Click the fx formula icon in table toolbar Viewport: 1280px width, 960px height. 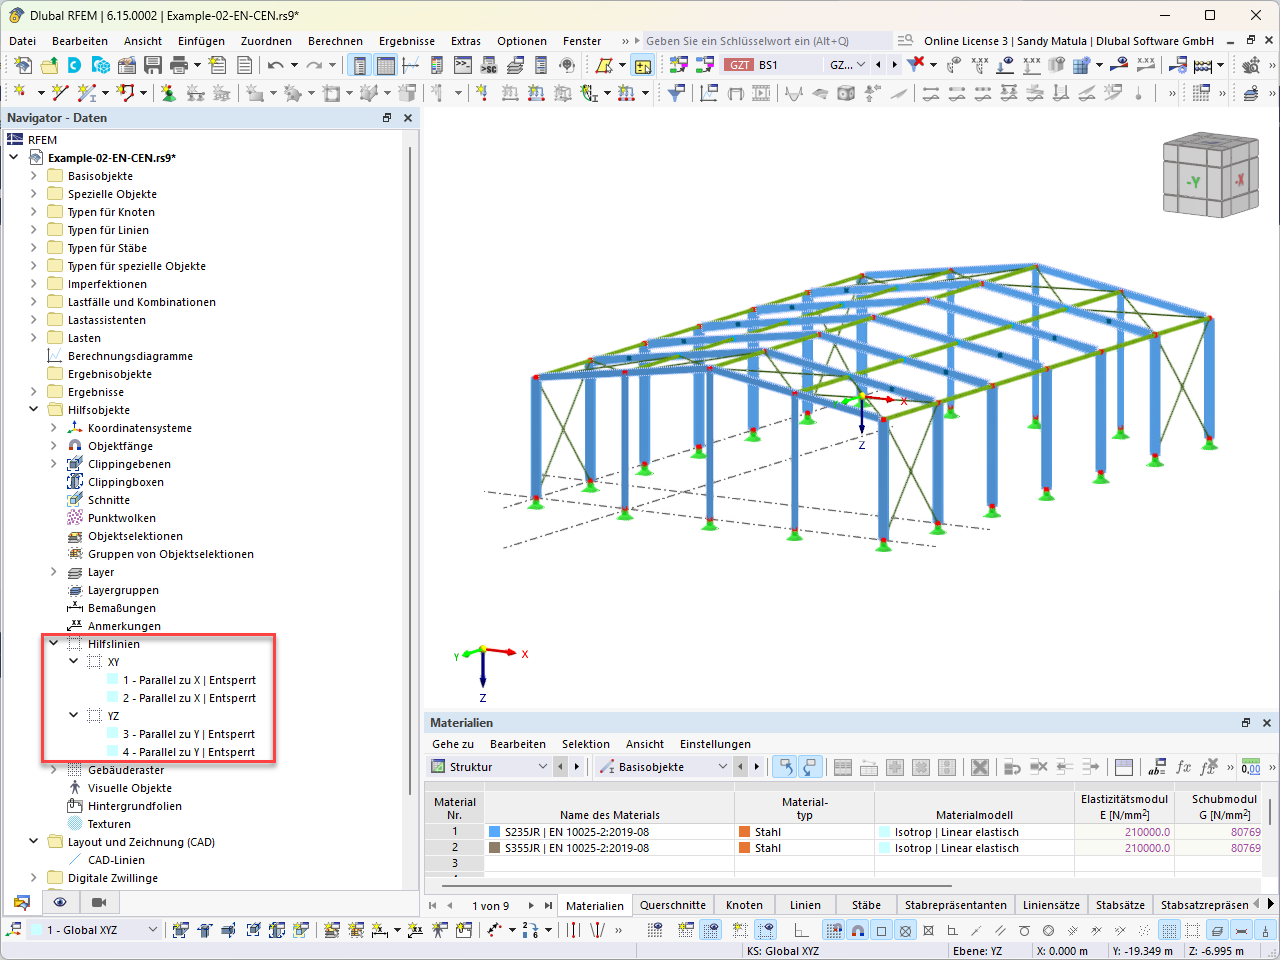(x=1184, y=767)
